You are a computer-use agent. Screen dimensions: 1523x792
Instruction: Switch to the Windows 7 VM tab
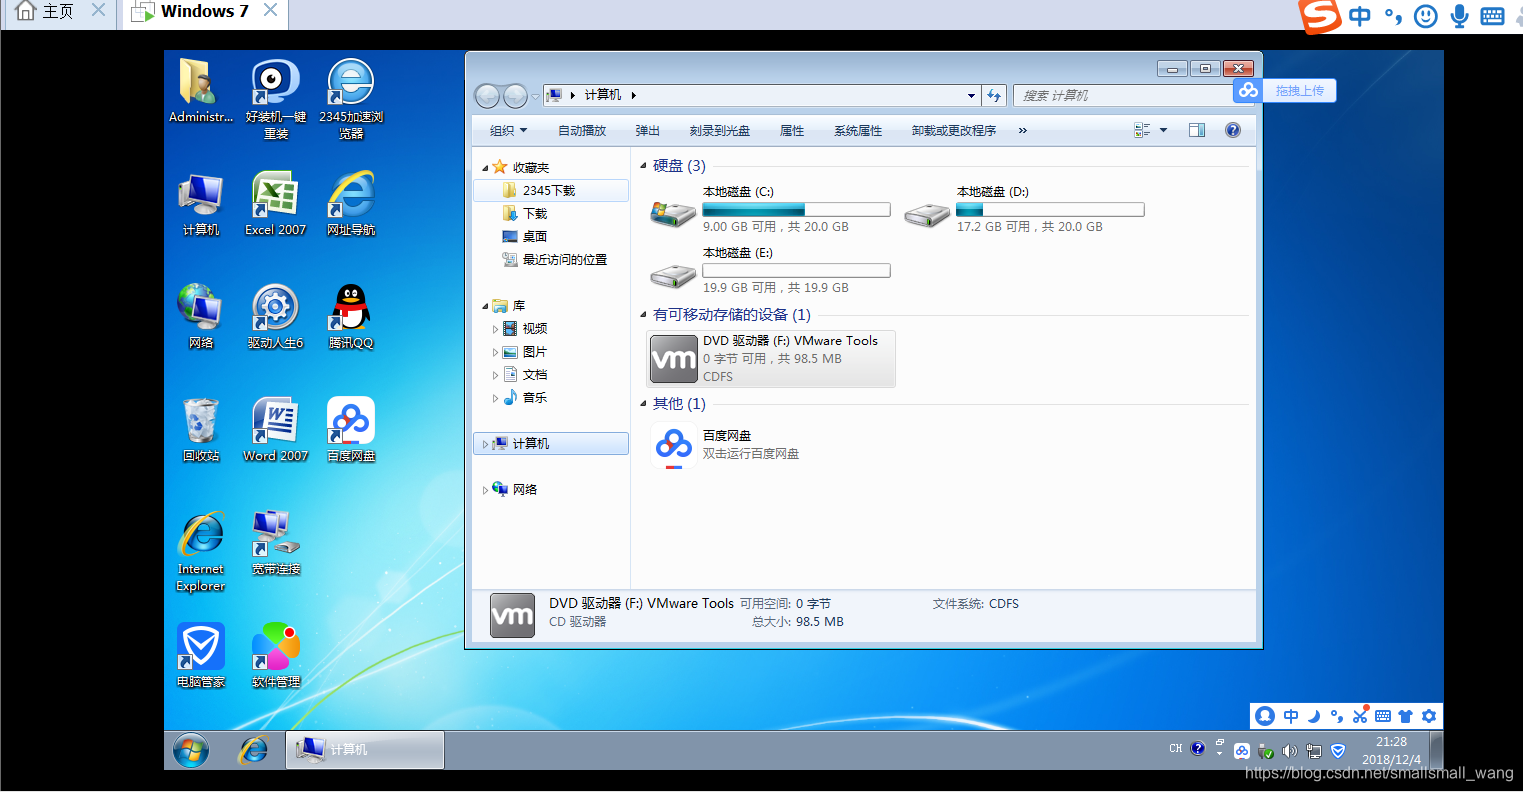pyautogui.click(x=204, y=12)
